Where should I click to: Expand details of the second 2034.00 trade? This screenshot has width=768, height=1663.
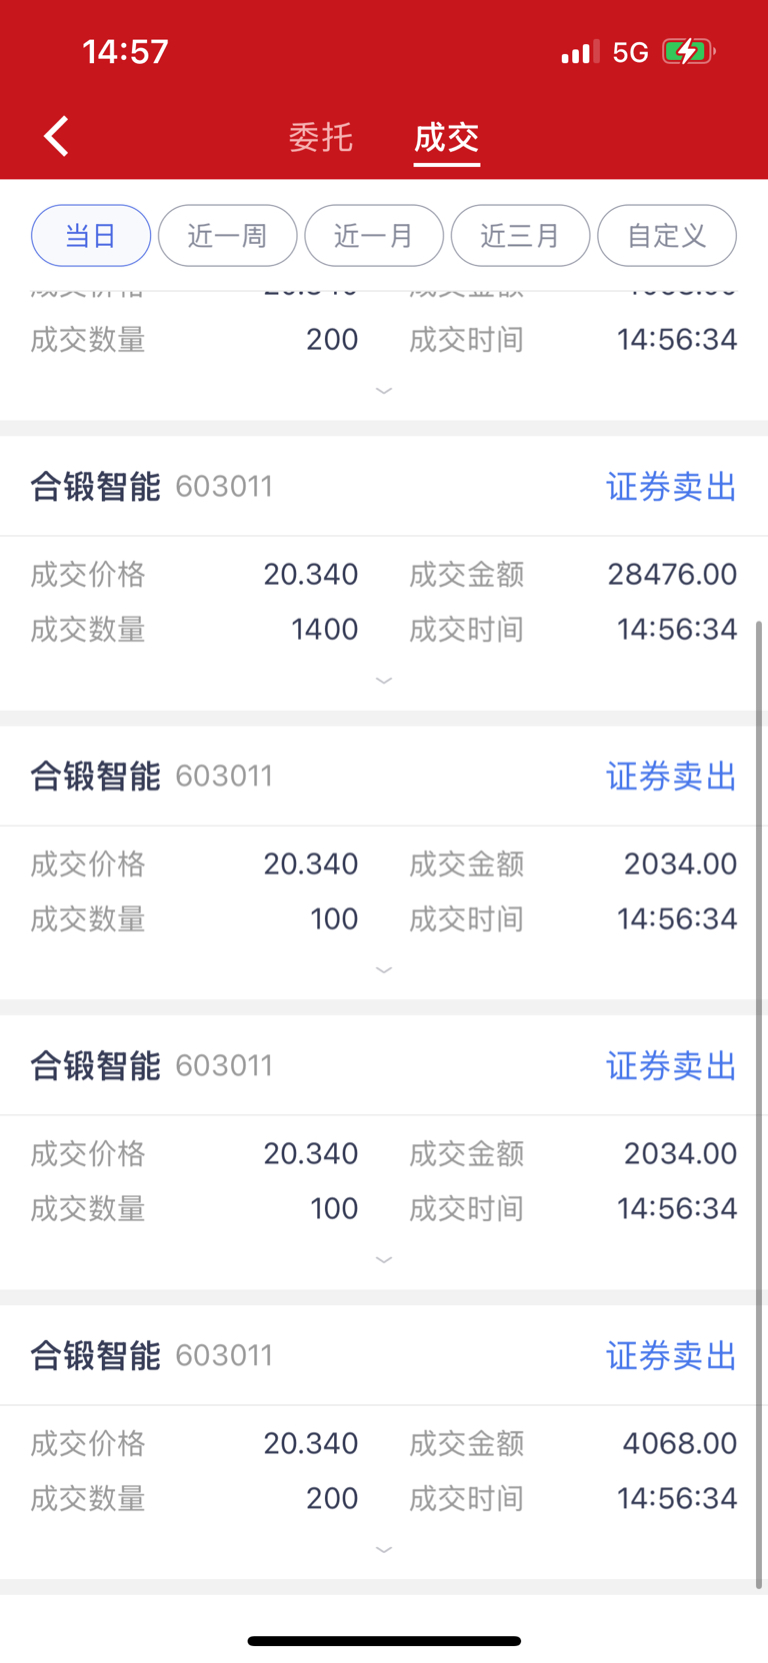384,1260
